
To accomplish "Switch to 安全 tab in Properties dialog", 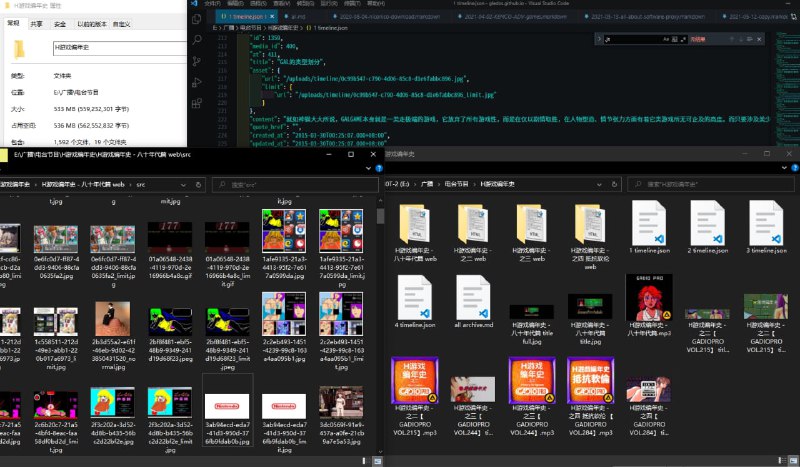I will tap(60, 22).
